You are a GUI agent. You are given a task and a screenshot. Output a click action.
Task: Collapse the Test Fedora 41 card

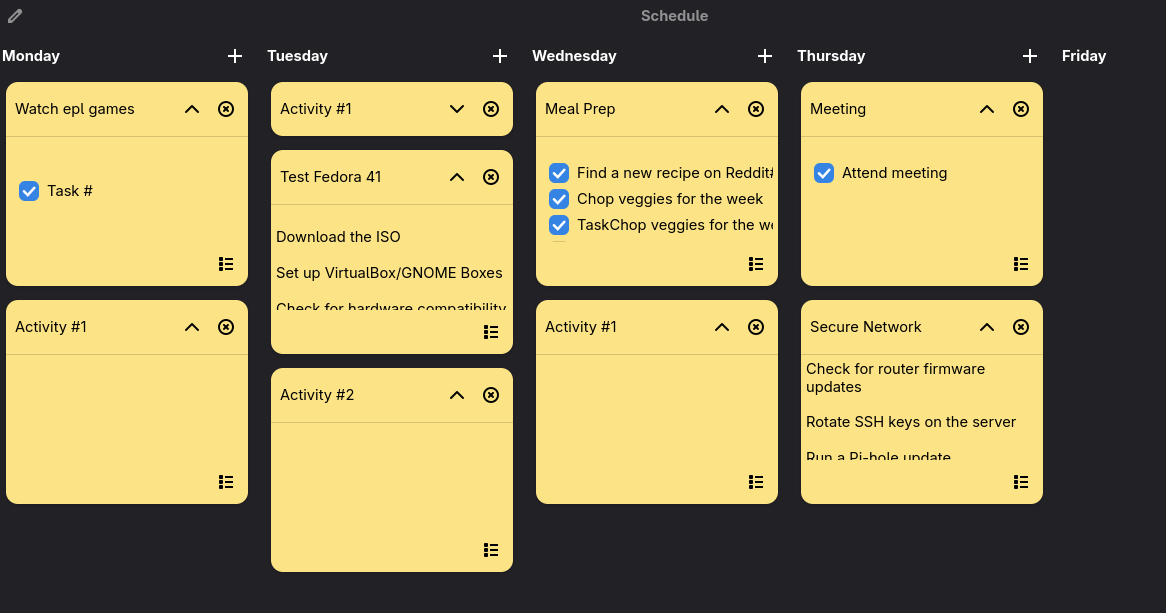tap(456, 176)
